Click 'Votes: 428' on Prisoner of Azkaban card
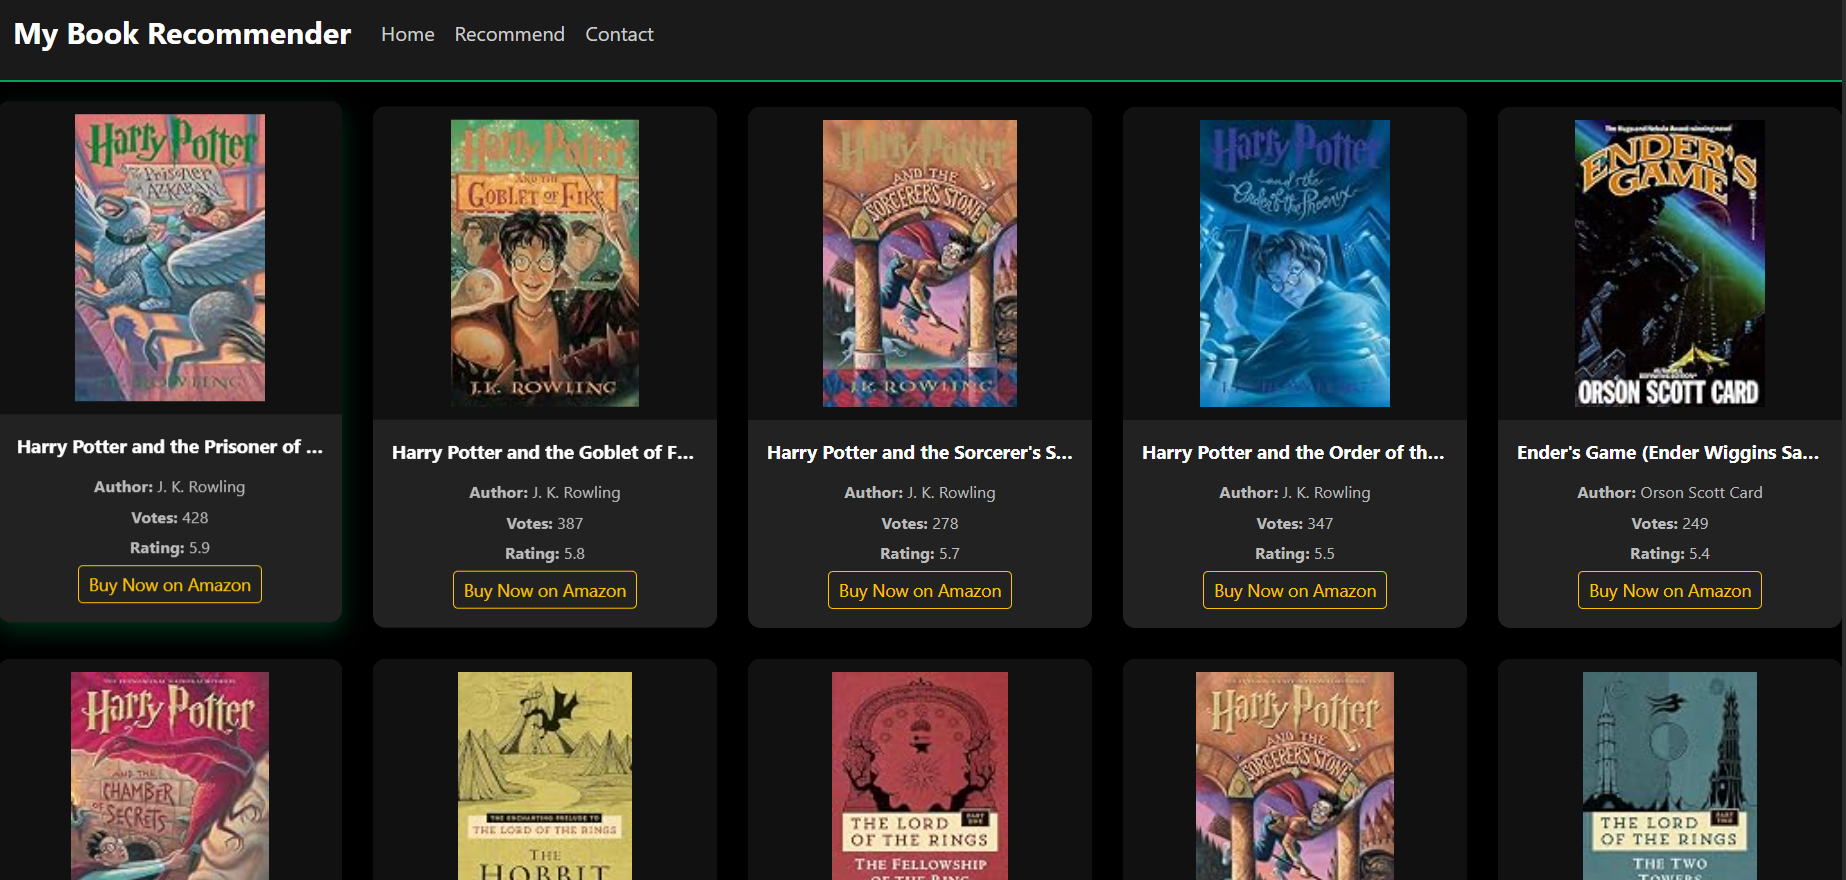Screen dimensions: 1846x880 [x=170, y=517]
